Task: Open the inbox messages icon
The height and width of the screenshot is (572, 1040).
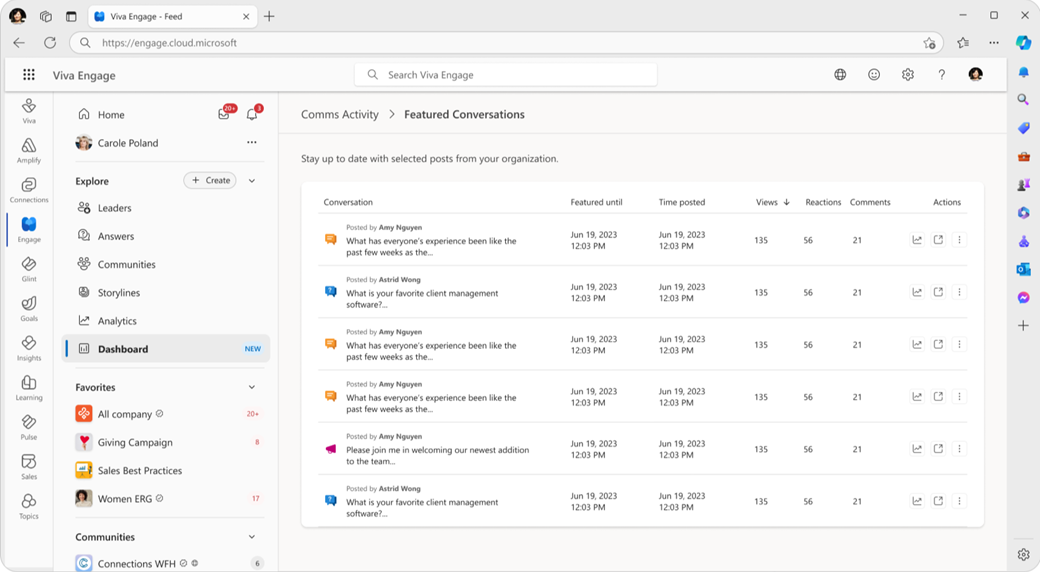Action: point(224,115)
